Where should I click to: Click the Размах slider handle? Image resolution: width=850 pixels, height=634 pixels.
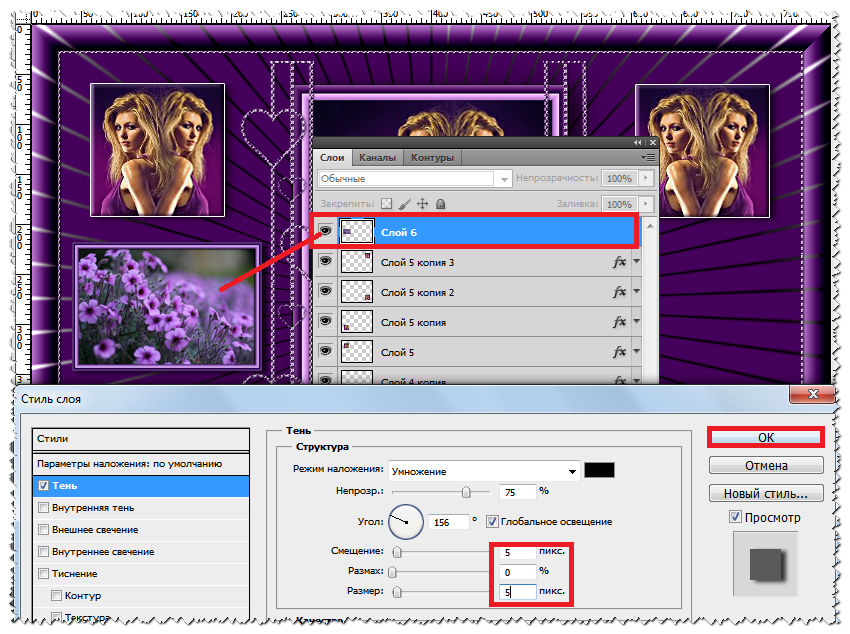pos(392,572)
